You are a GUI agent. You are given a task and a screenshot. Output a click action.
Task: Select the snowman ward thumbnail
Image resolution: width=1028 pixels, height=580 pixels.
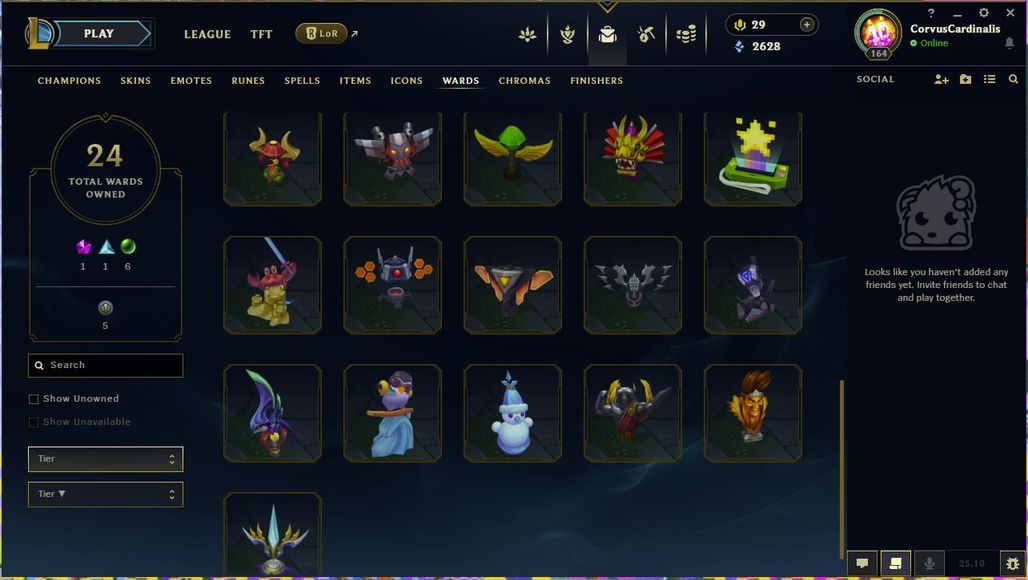pyautogui.click(x=513, y=414)
